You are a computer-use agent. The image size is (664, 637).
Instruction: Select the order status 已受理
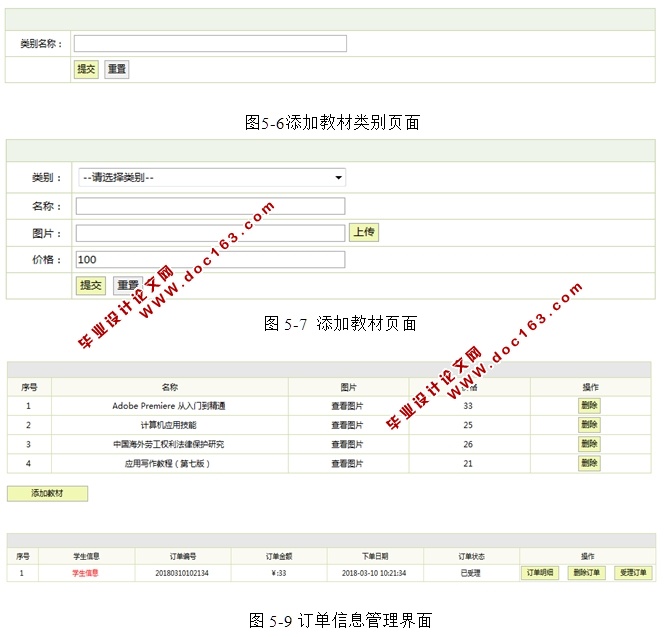470,573
